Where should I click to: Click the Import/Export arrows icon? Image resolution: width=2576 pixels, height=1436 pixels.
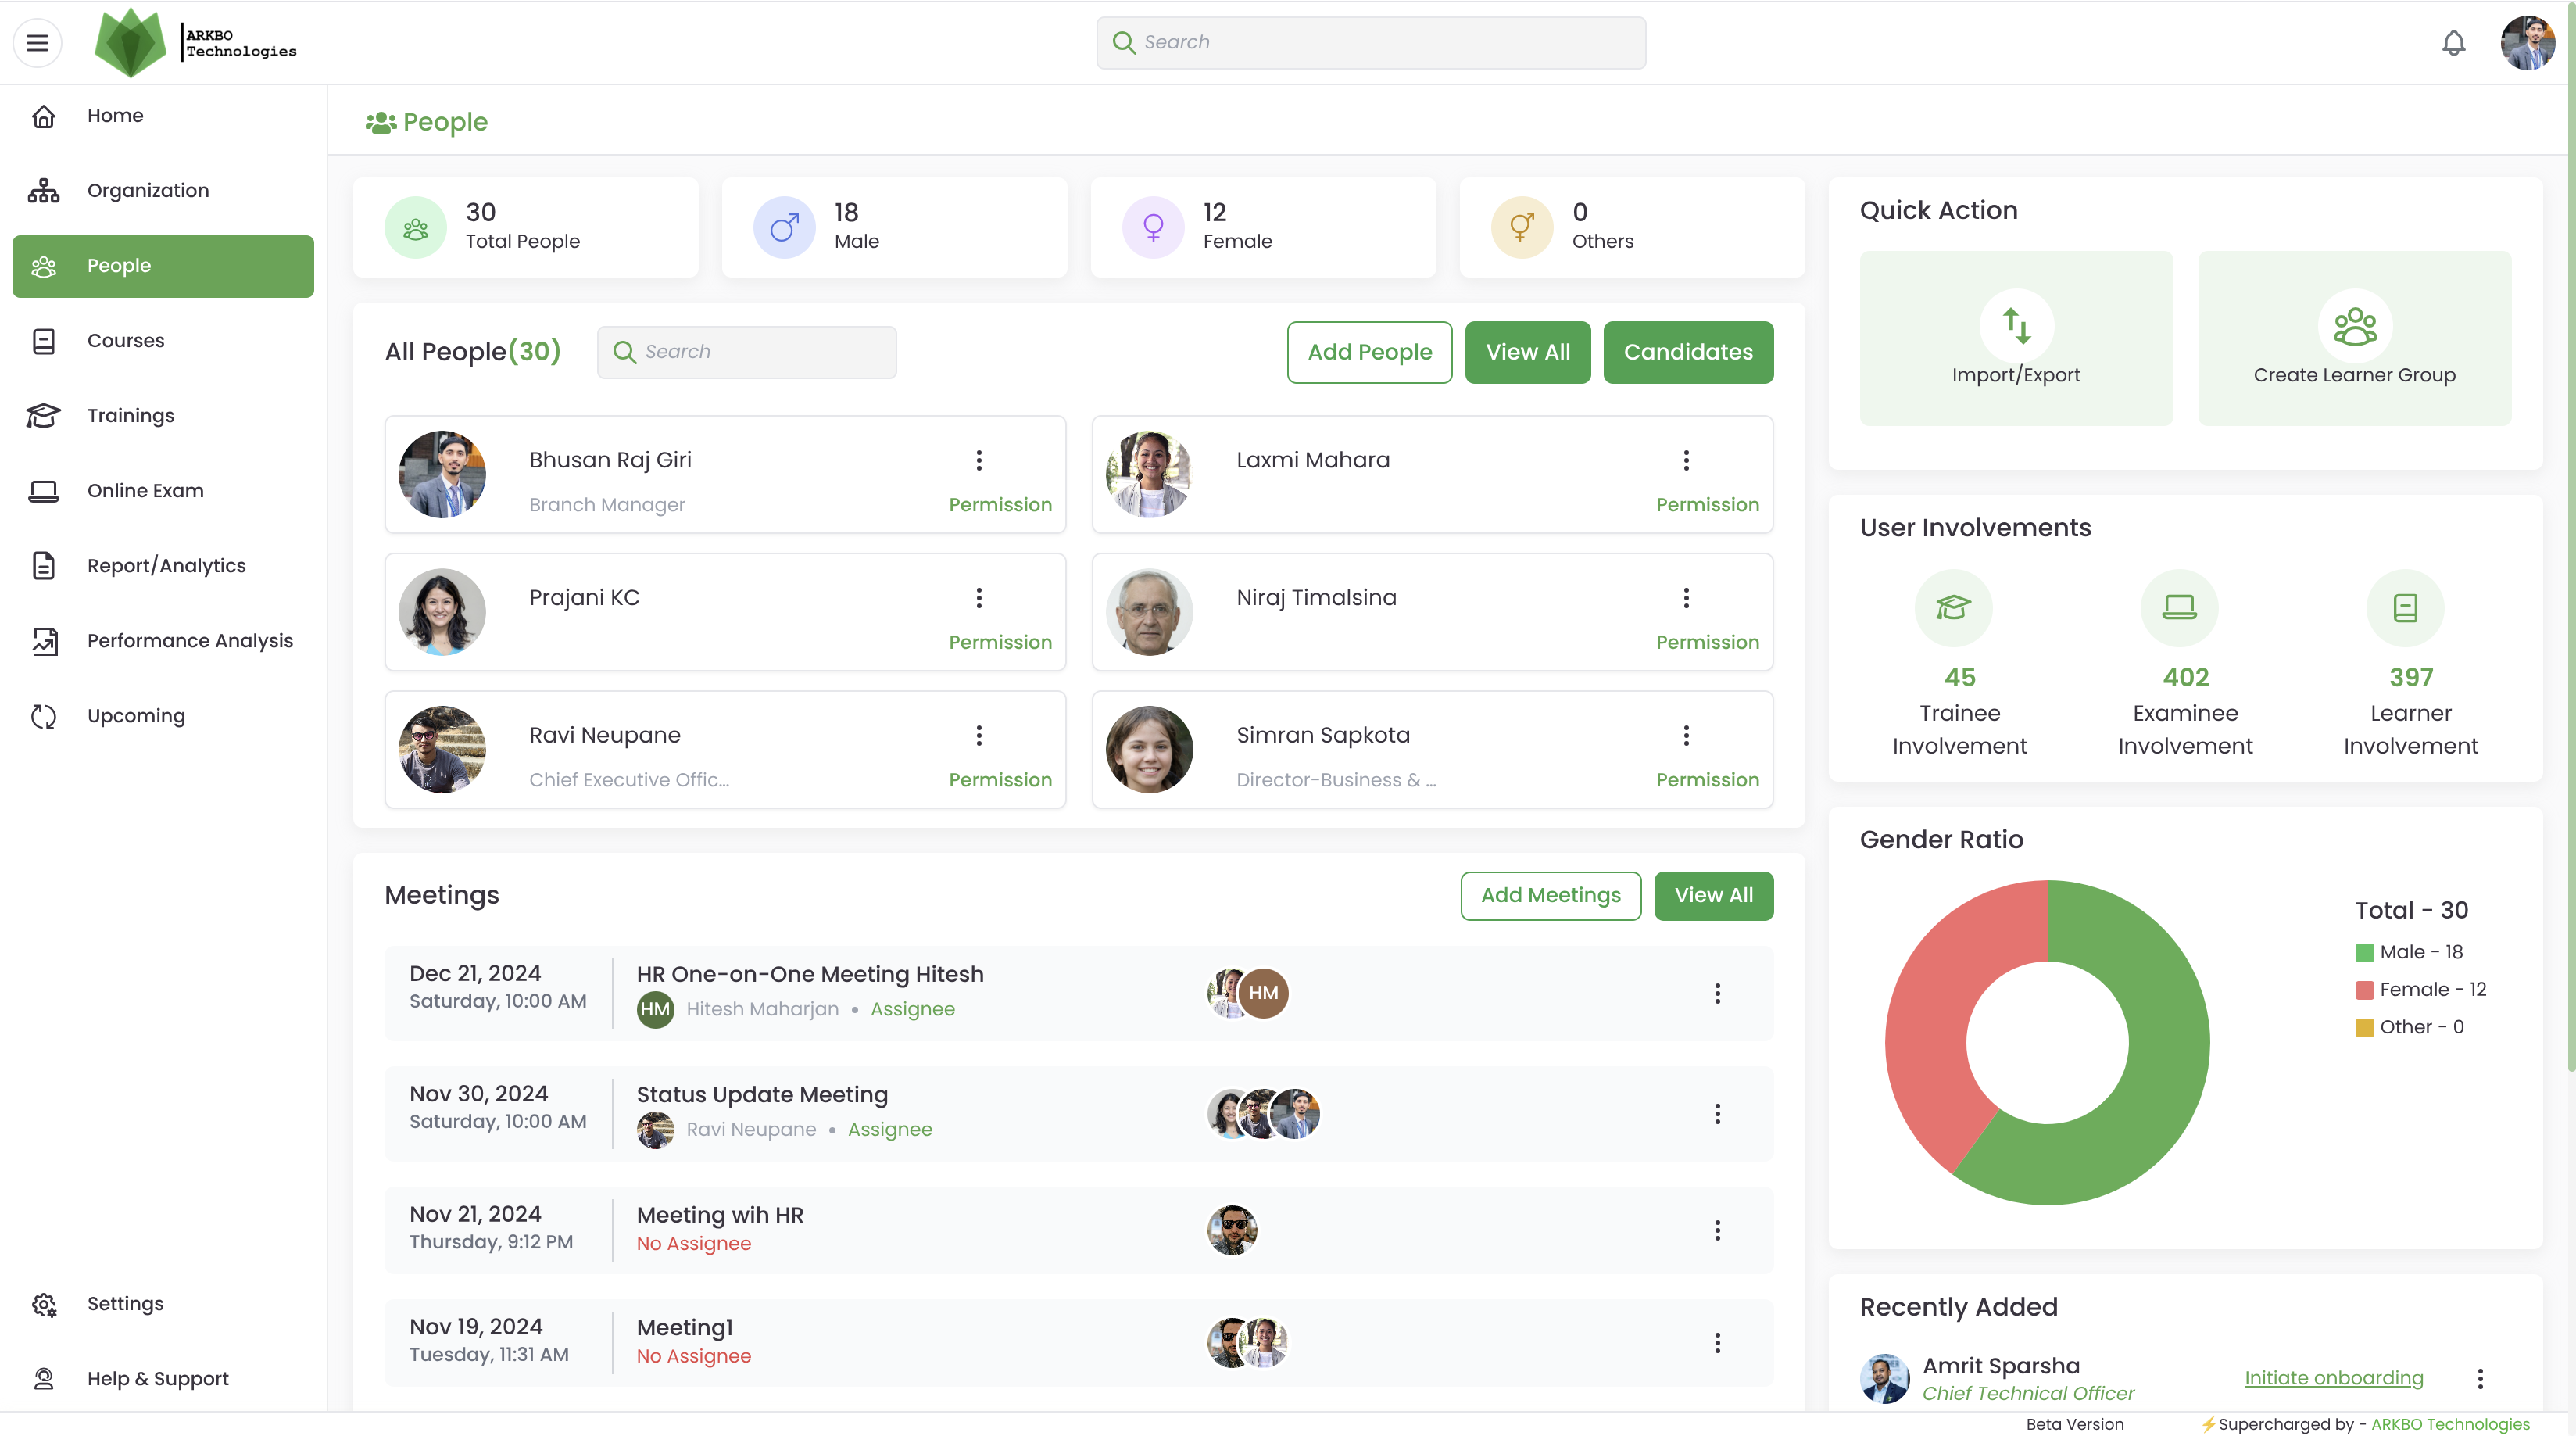pyautogui.click(x=2016, y=325)
